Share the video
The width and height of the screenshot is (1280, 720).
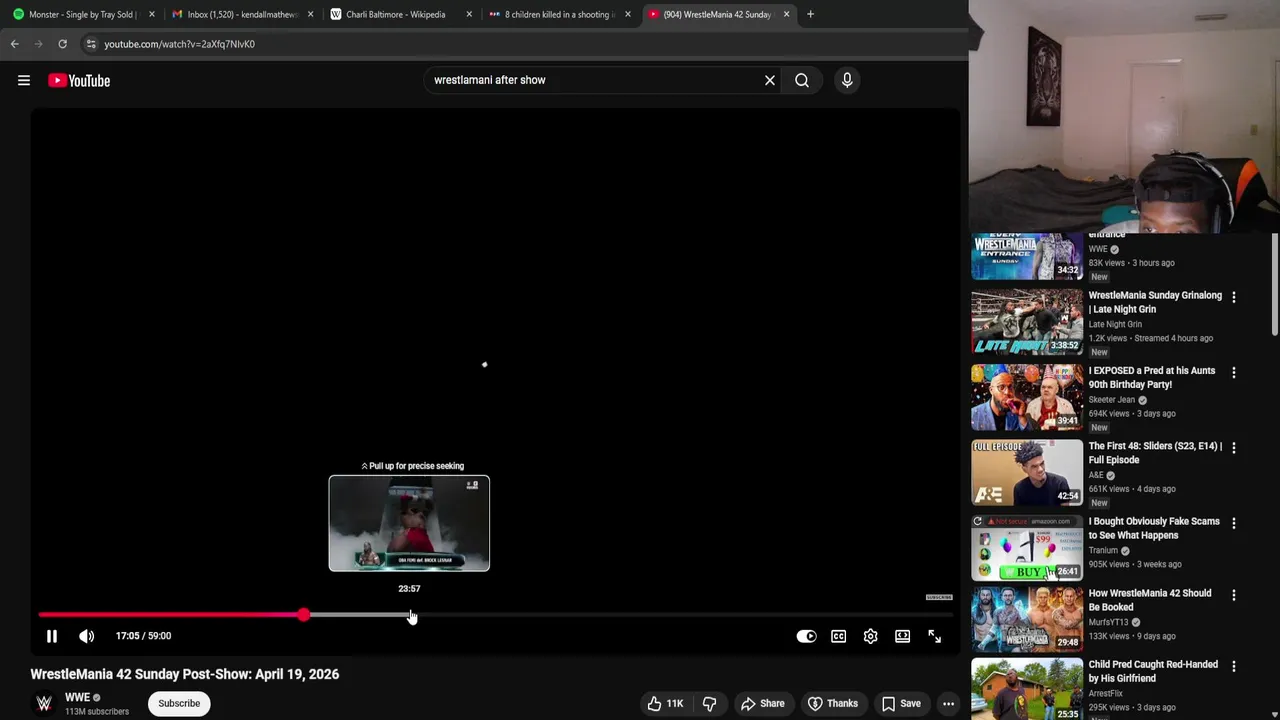pyautogui.click(x=762, y=703)
